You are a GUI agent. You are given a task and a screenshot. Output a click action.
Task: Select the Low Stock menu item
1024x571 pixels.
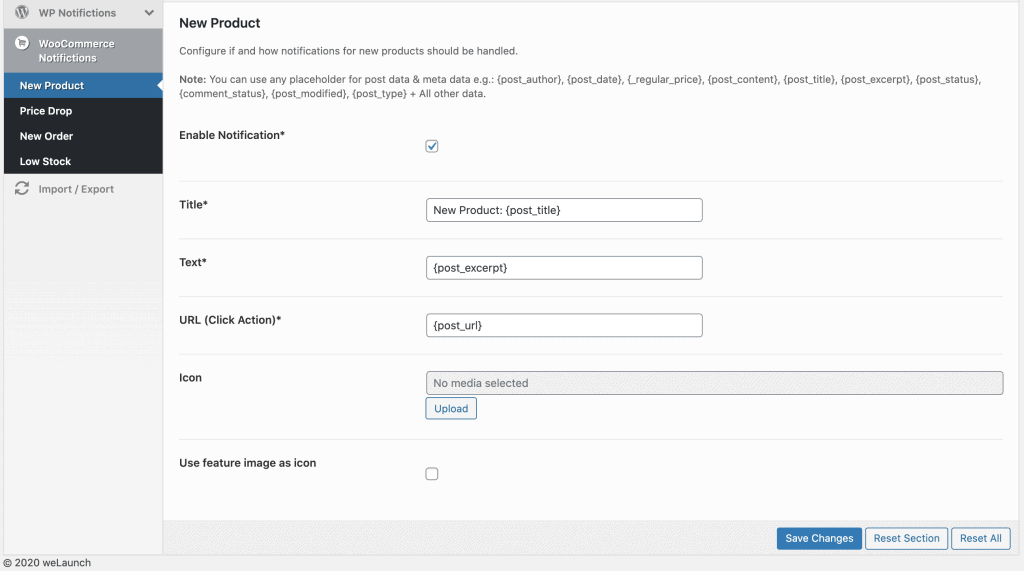pos(45,161)
